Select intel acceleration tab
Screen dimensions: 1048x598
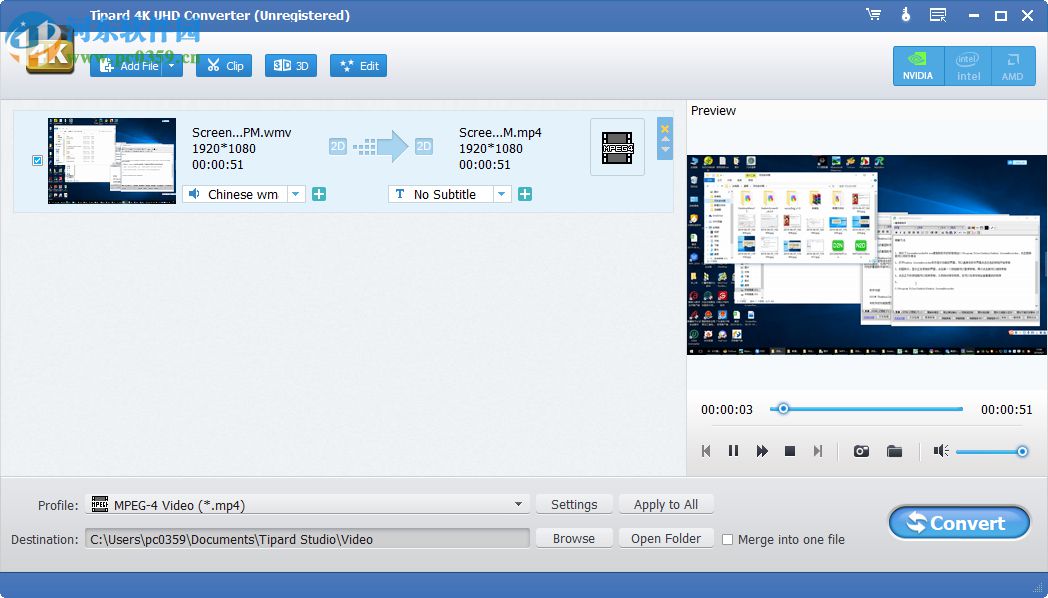point(966,66)
